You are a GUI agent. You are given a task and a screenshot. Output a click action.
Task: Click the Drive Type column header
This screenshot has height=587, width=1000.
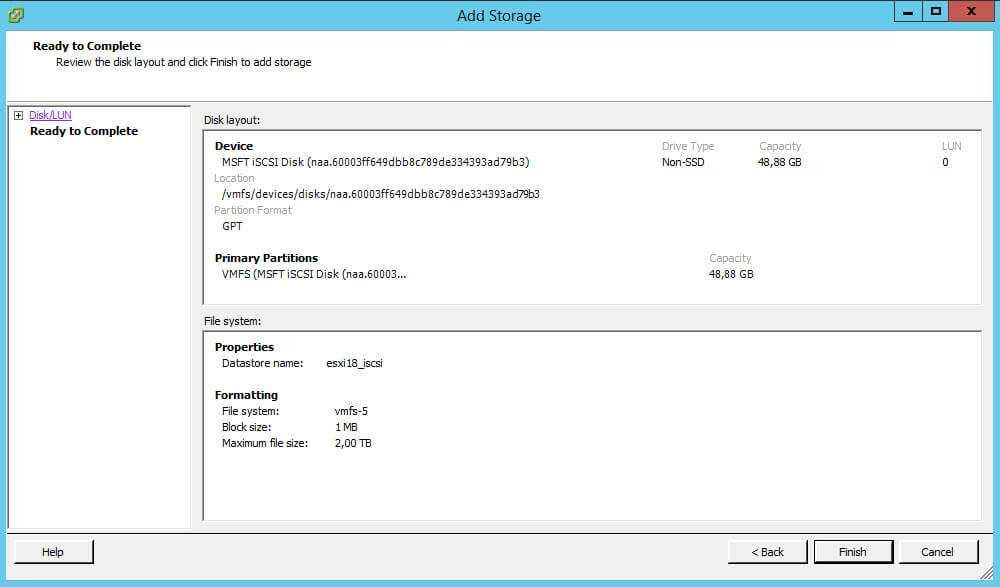pos(688,146)
